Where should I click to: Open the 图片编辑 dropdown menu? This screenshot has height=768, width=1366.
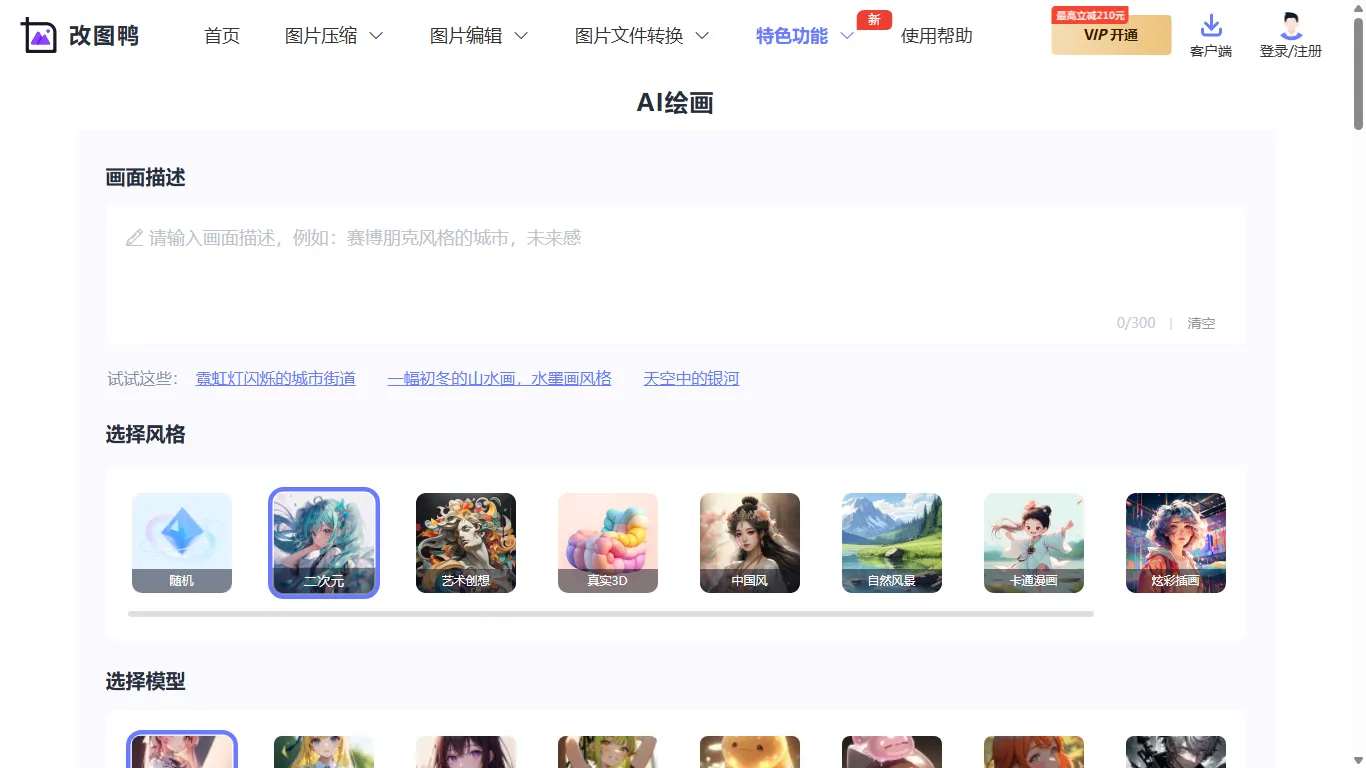coord(478,35)
